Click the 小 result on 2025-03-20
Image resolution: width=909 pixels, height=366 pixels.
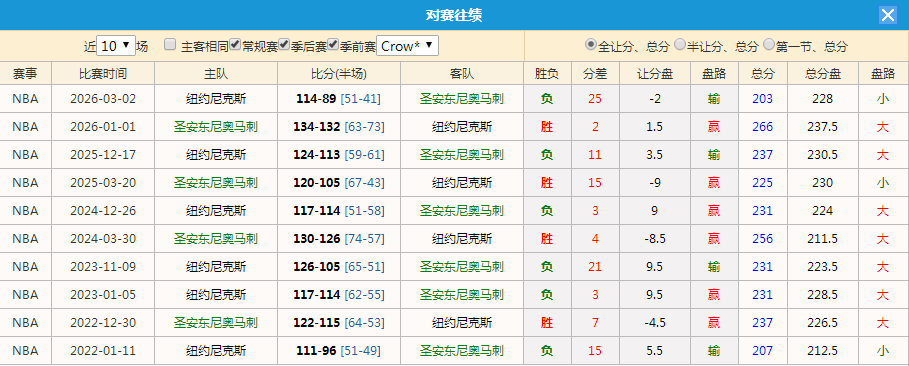coord(883,183)
